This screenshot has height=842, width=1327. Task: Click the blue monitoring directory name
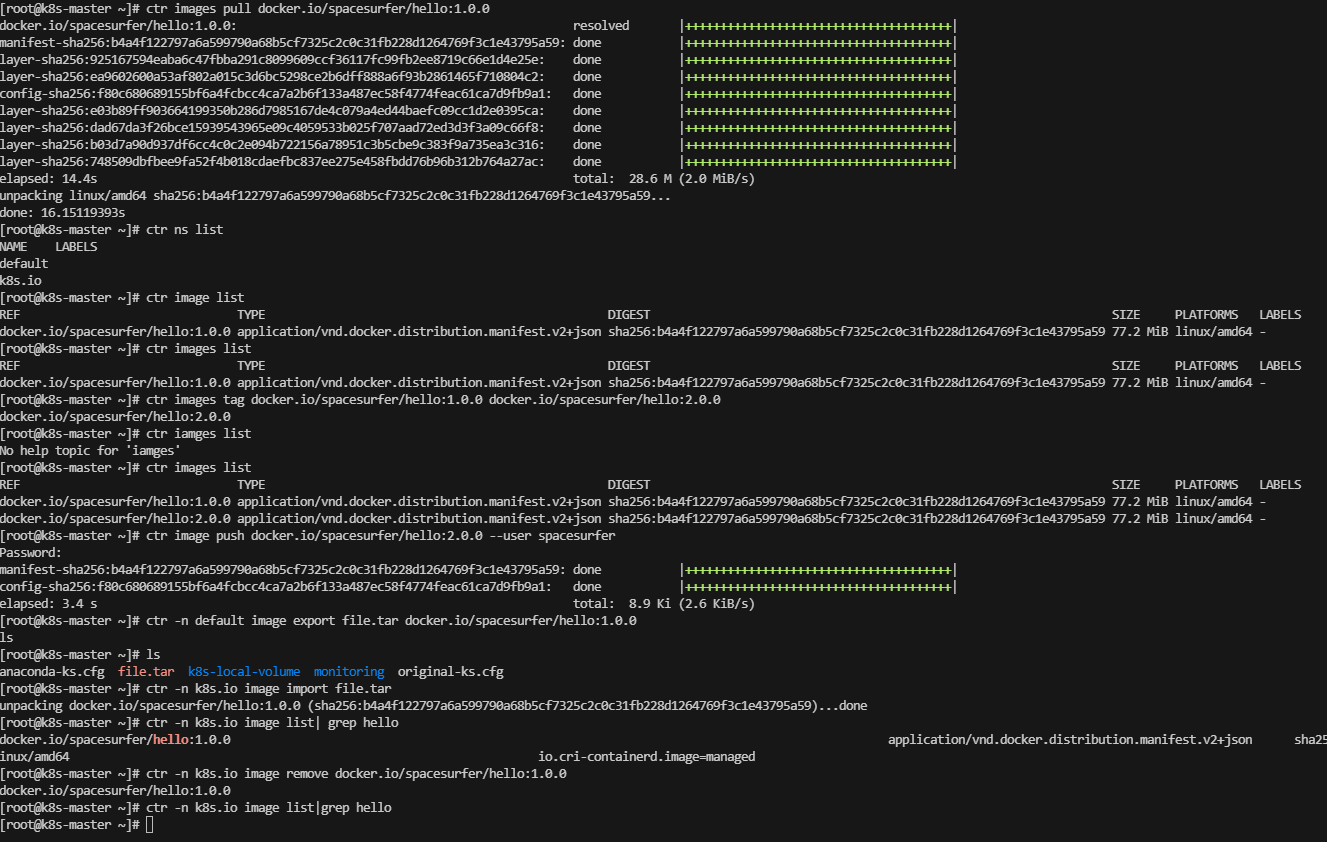(x=348, y=672)
